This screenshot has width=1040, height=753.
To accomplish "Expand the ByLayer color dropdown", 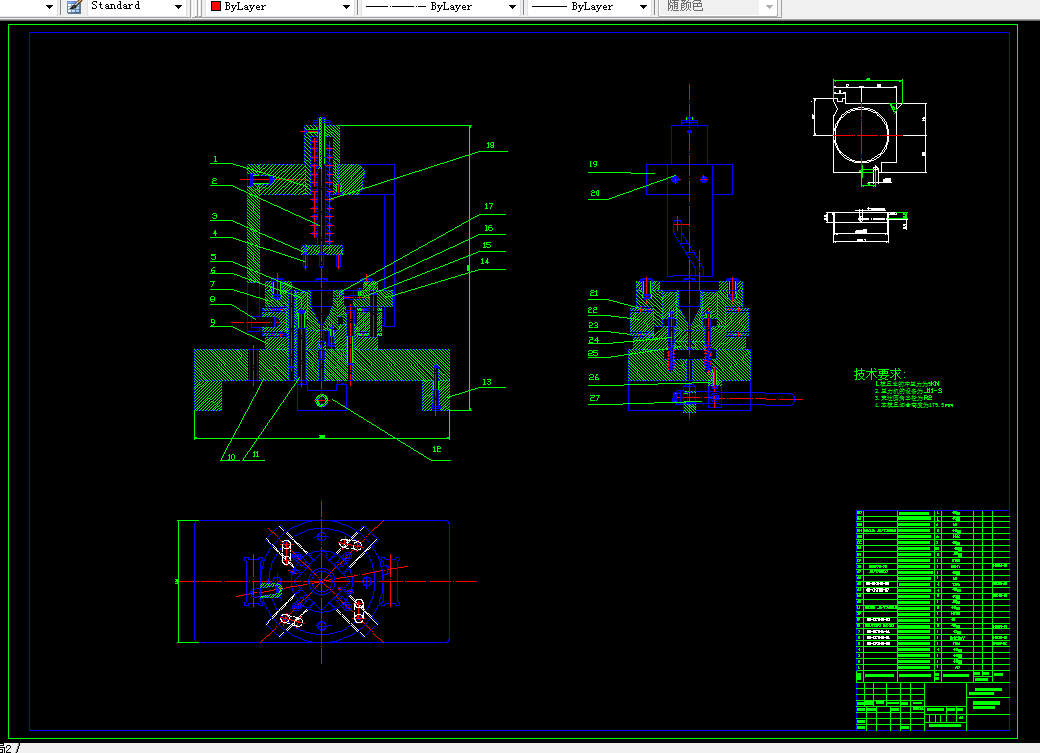I will 346,7.
